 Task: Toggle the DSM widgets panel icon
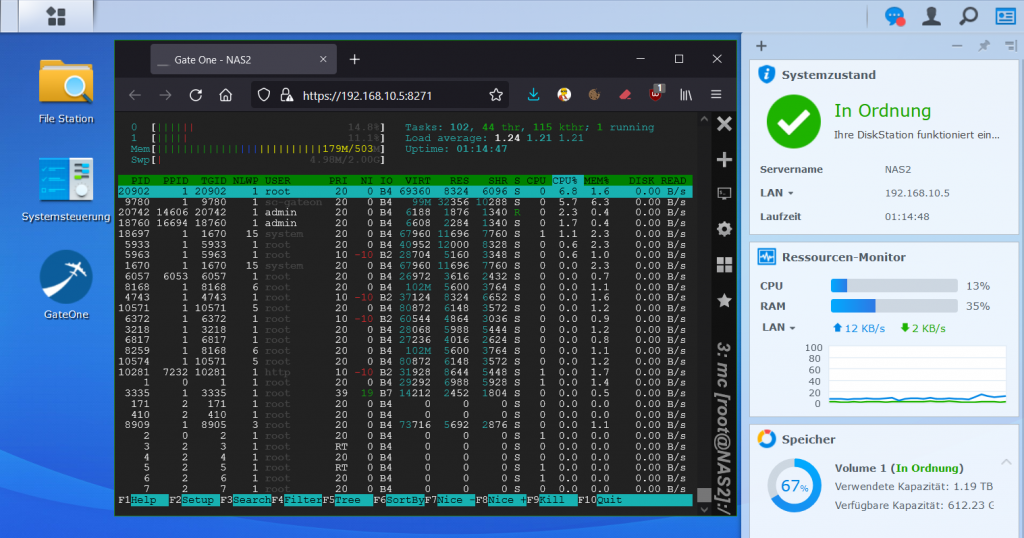coord(1004,16)
